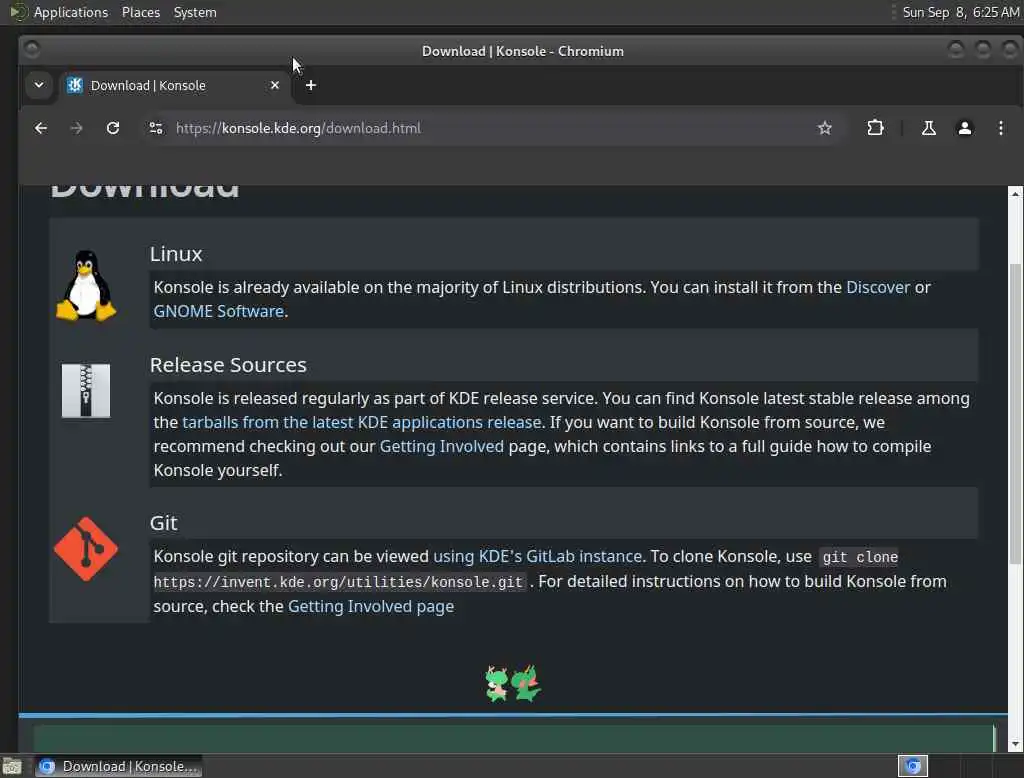Click the red Git logo icon
Screen dimensions: 1024x778
[86, 549]
